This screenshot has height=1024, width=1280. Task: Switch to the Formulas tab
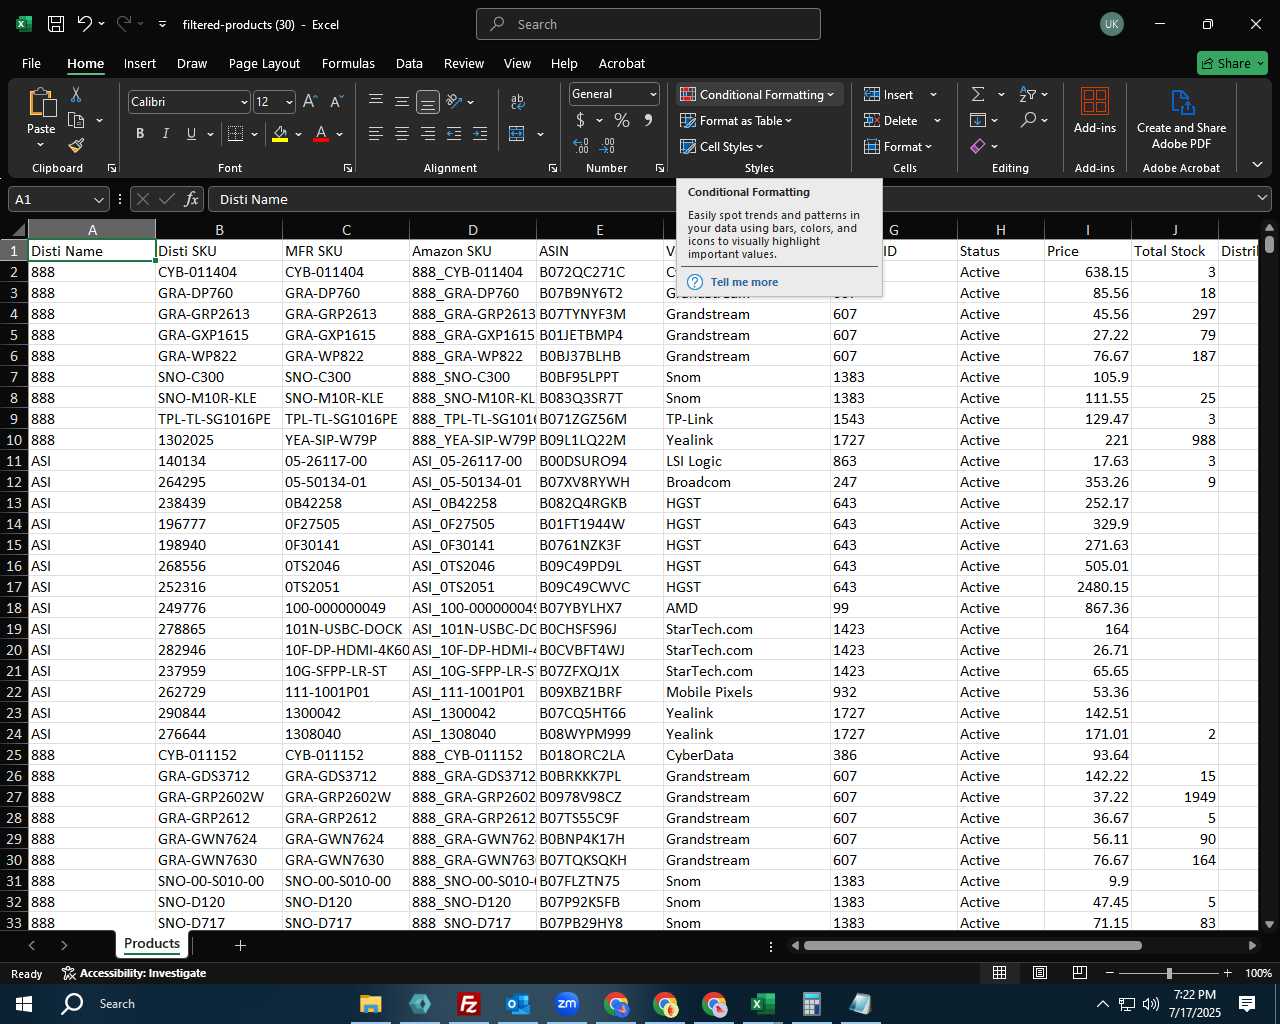[348, 63]
